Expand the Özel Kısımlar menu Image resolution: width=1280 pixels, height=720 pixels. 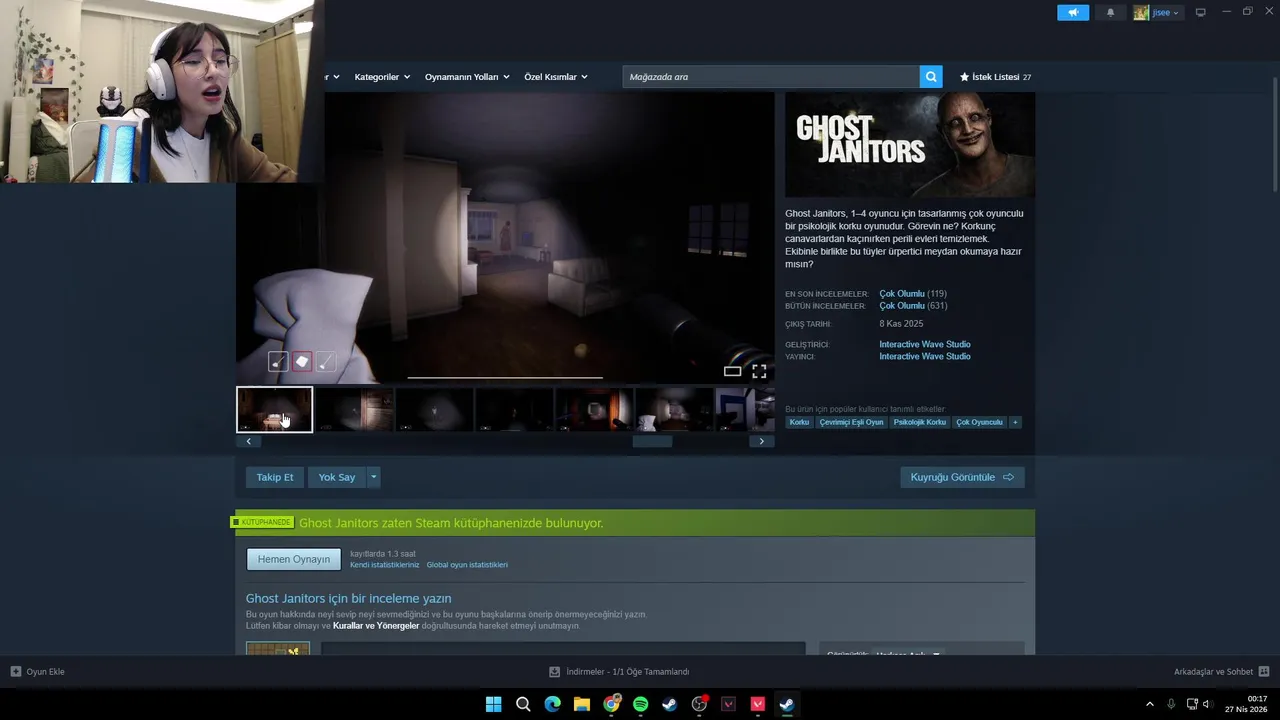coord(555,77)
